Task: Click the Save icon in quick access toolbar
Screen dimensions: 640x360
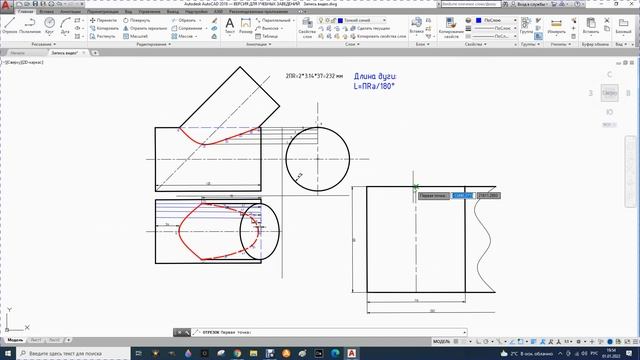Action: coord(35,4)
